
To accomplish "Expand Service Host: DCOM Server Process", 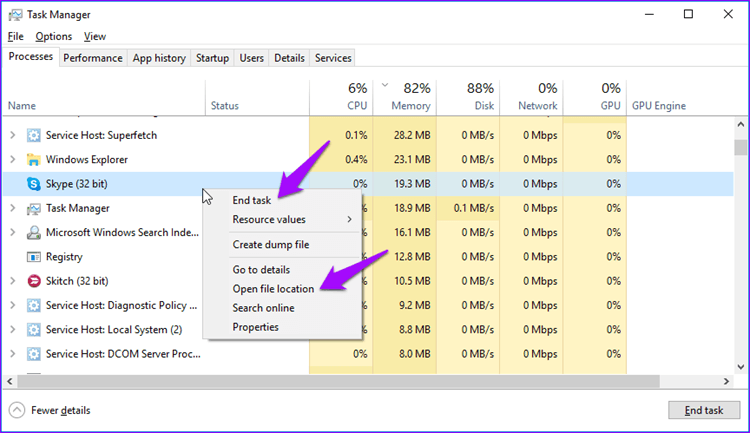I will click(x=13, y=354).
